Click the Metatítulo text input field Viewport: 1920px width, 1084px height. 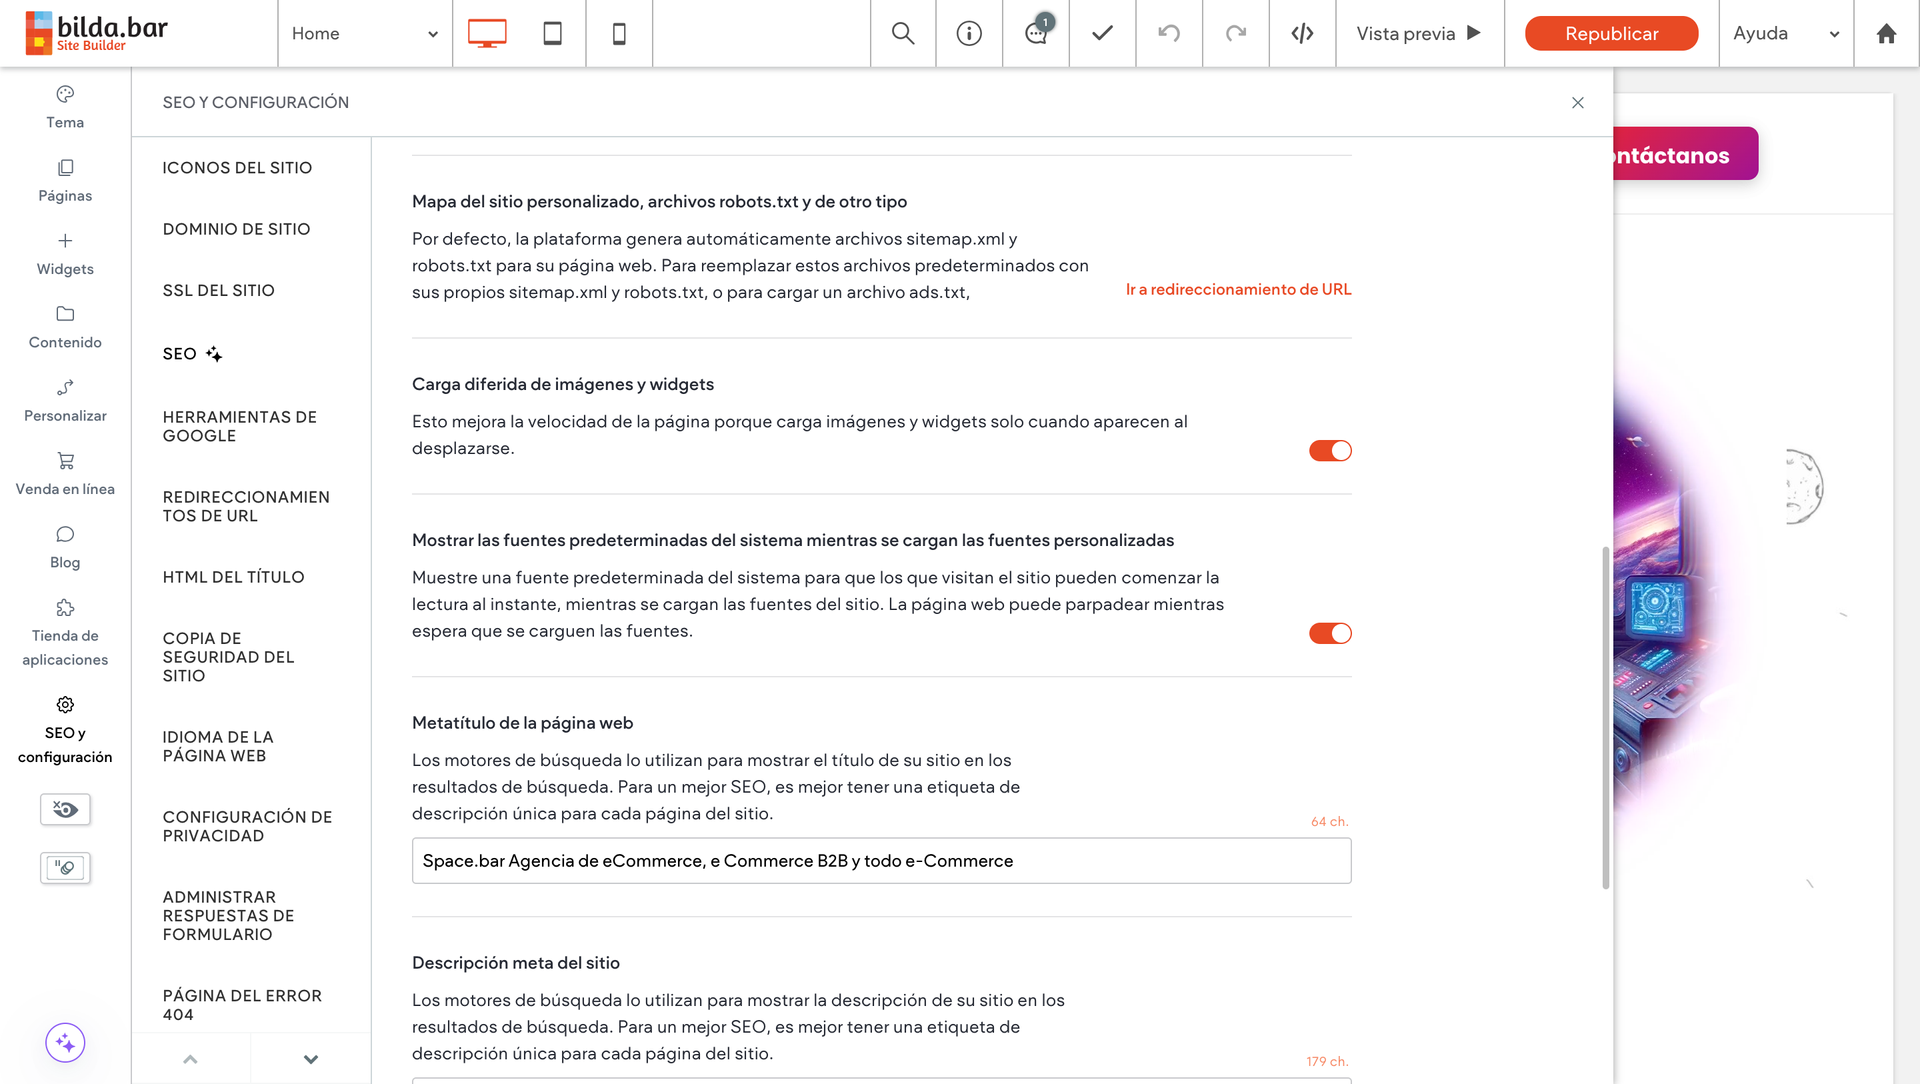click(881, 861)
